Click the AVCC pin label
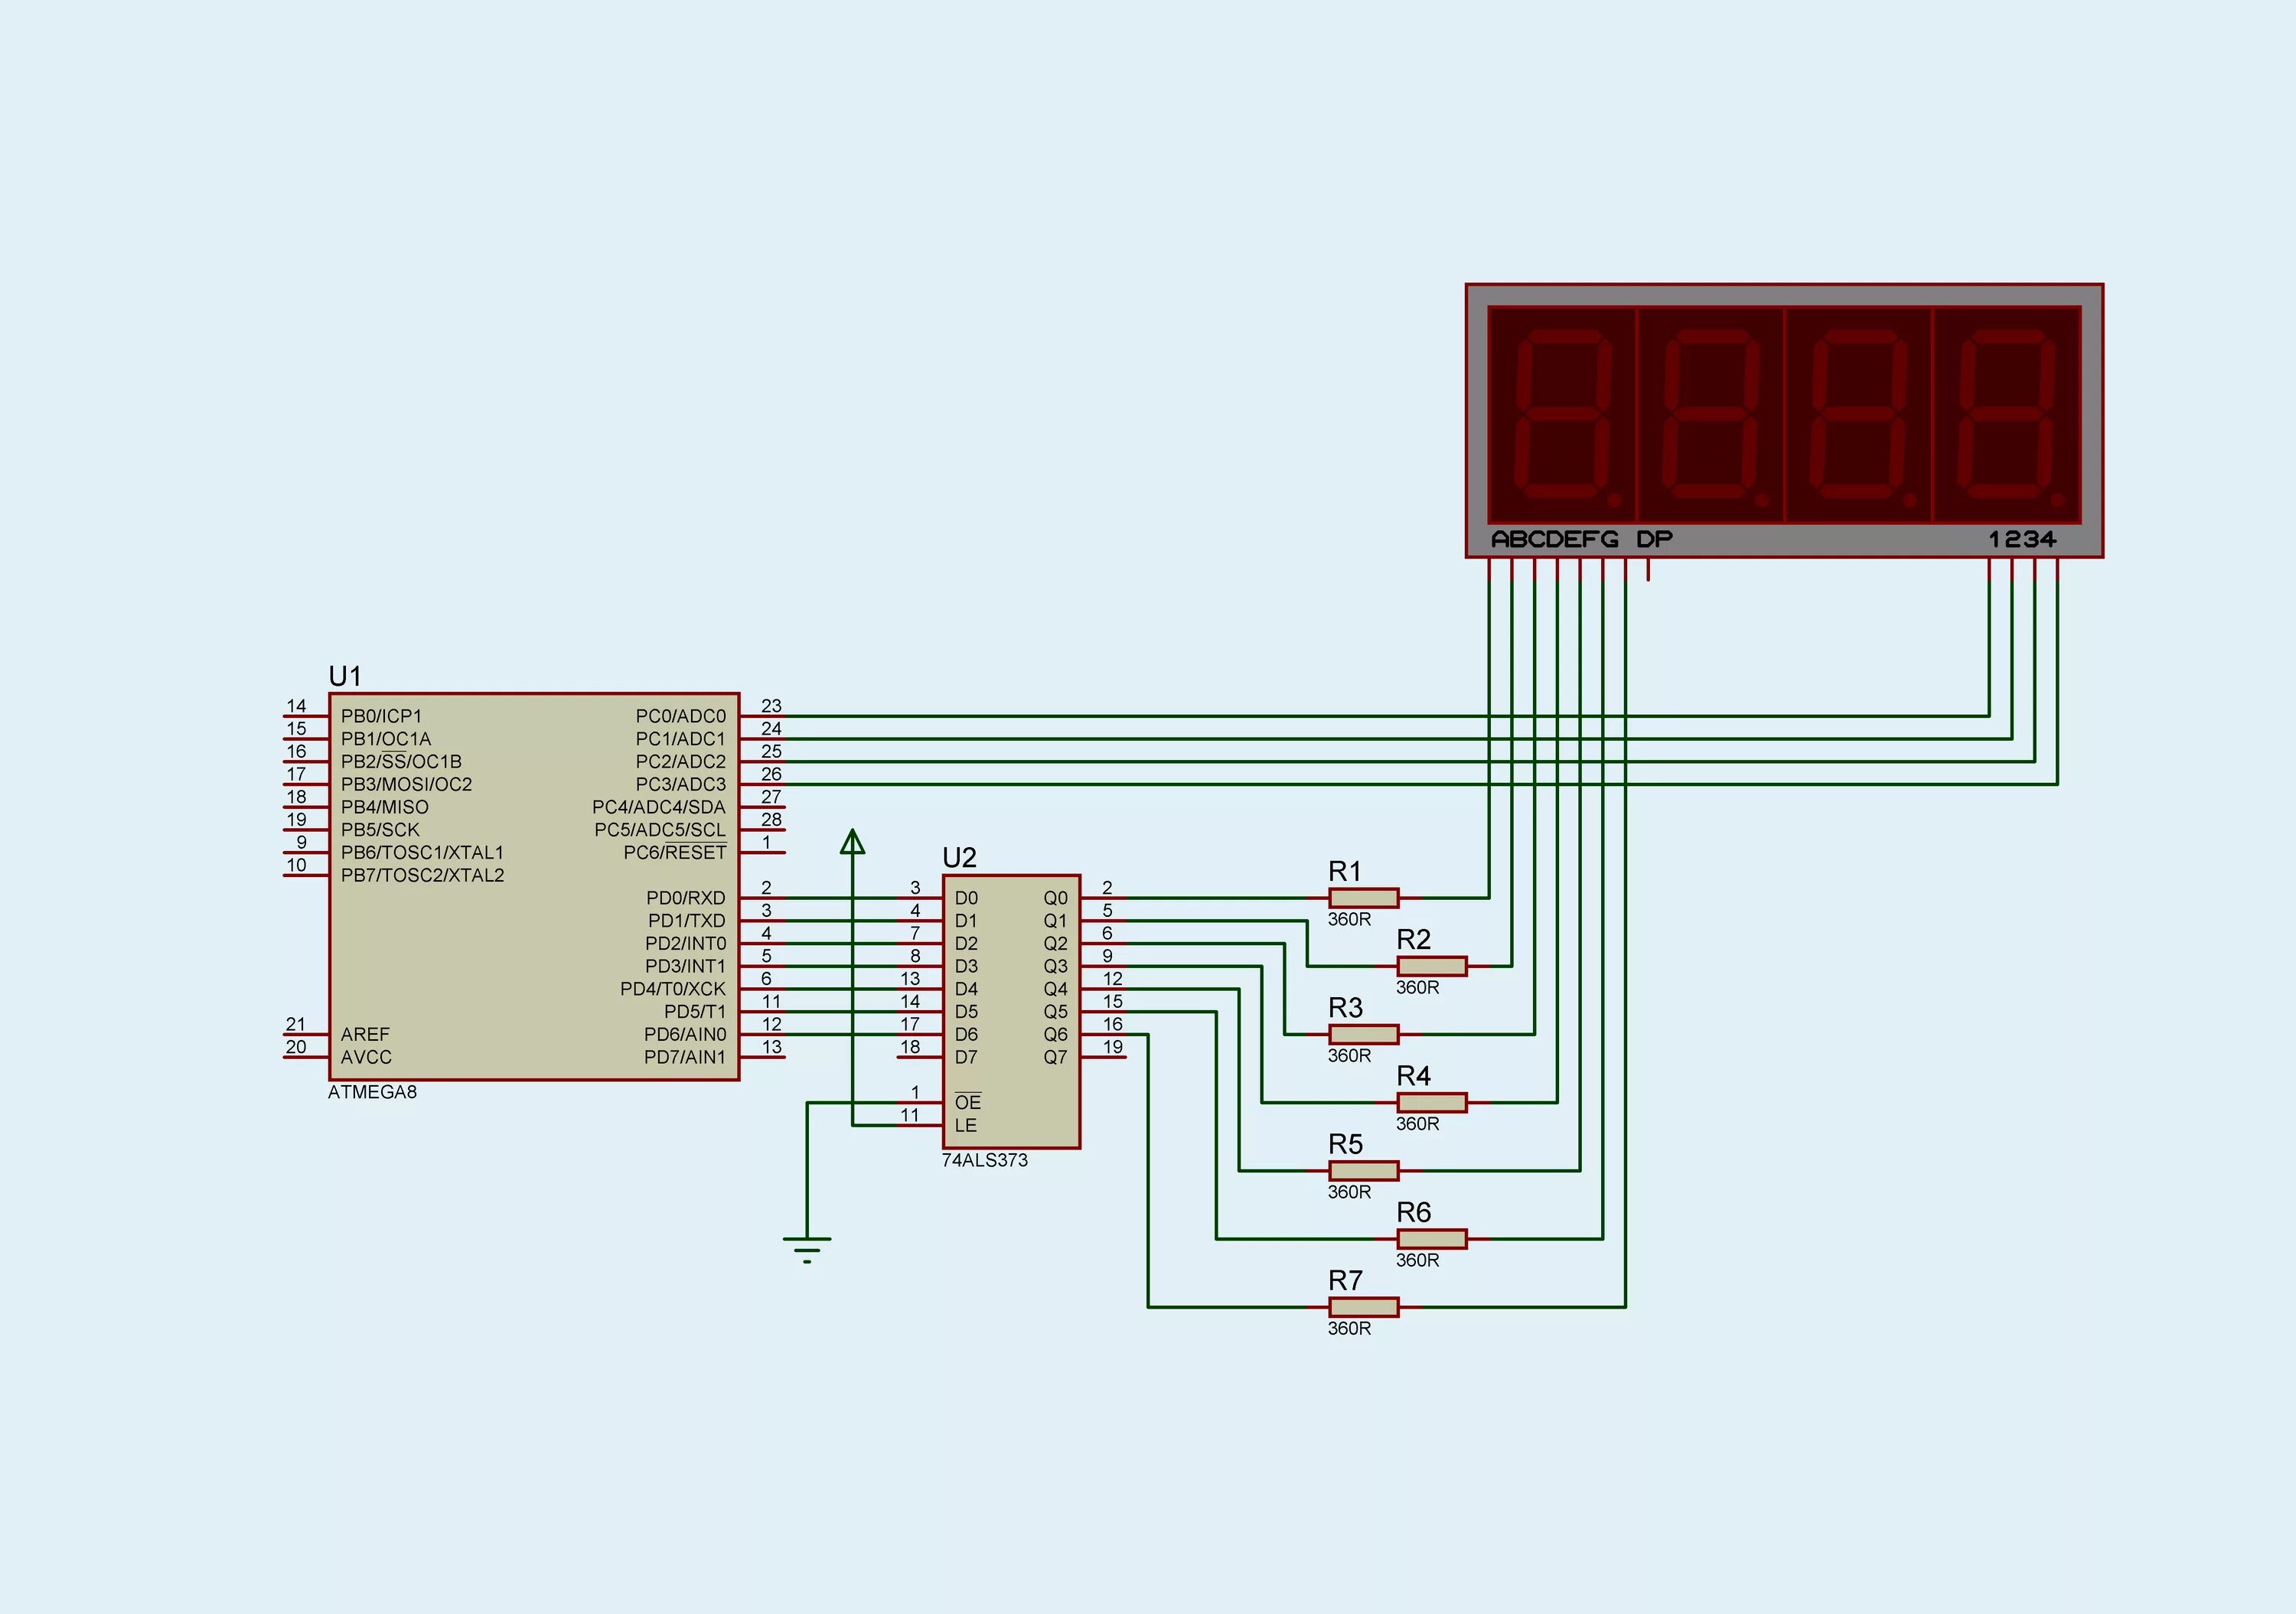2296x1614 pixels. coord(366,1057)
